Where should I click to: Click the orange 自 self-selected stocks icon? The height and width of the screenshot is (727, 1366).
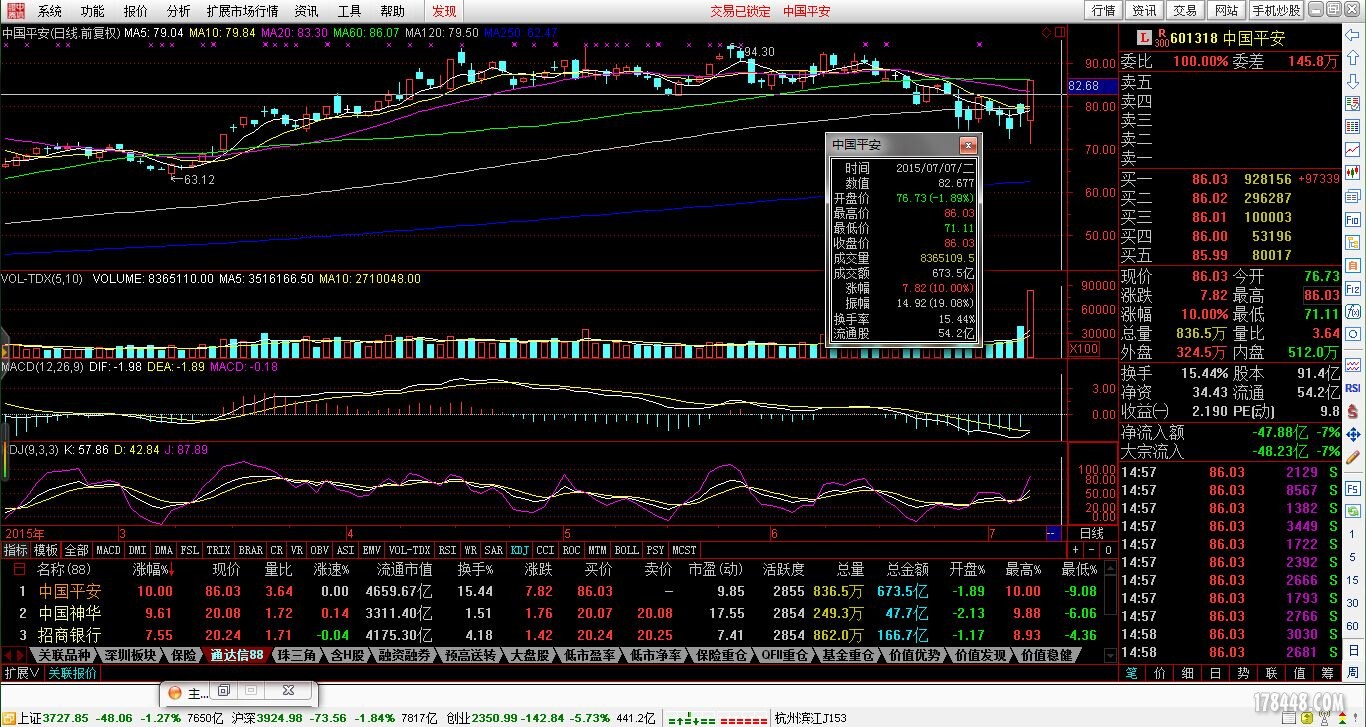[x=1351, y=265]
